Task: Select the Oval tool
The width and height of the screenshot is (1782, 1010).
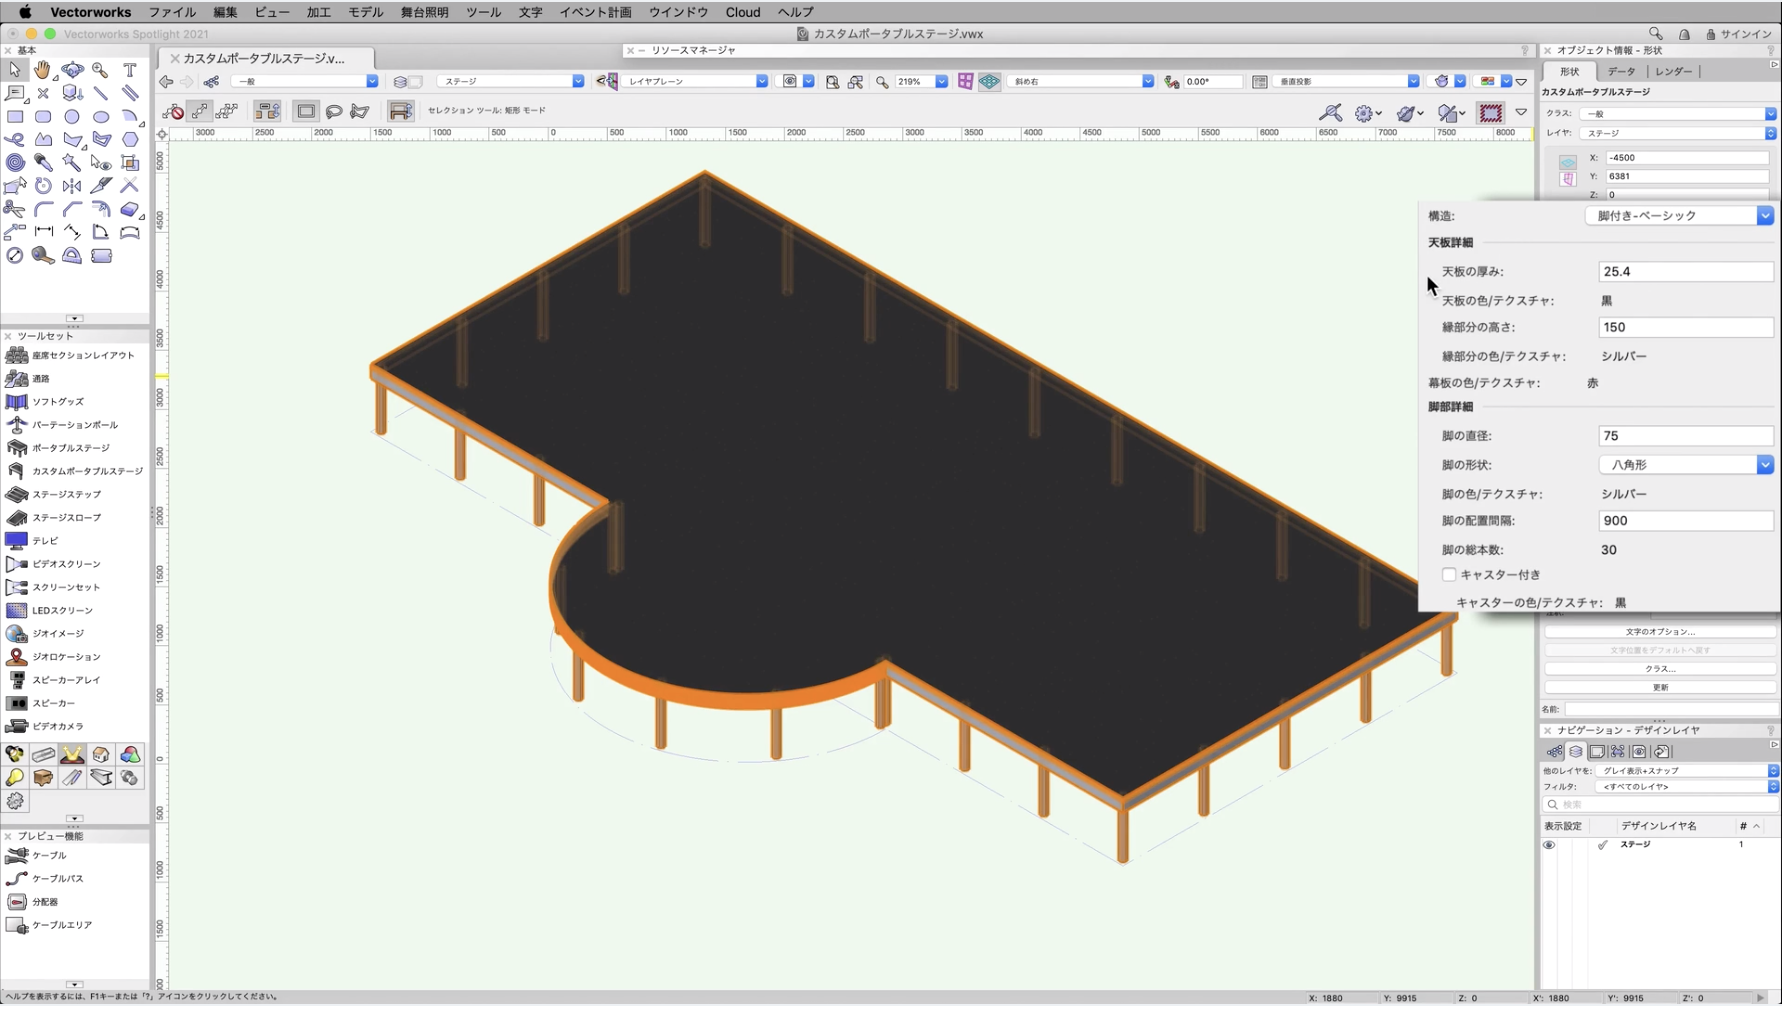Action: pos(101,116)
